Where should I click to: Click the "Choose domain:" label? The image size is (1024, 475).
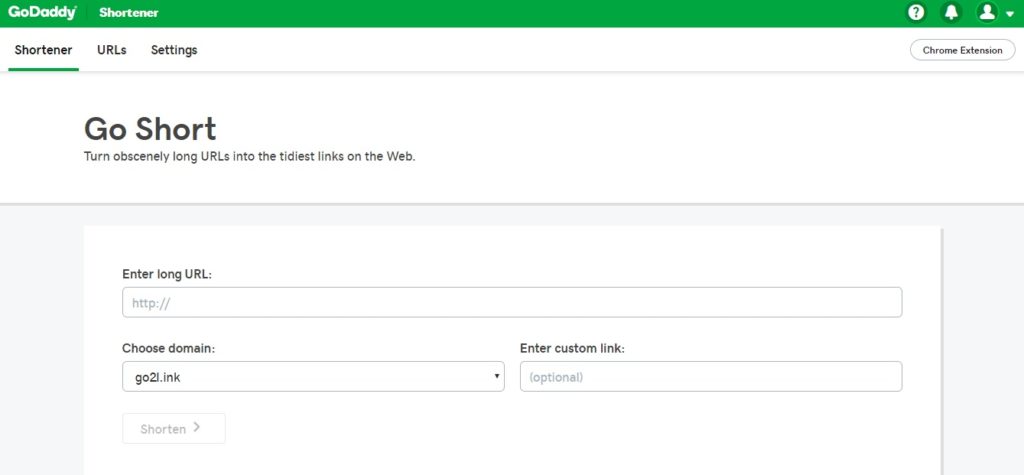click(168, 348)
